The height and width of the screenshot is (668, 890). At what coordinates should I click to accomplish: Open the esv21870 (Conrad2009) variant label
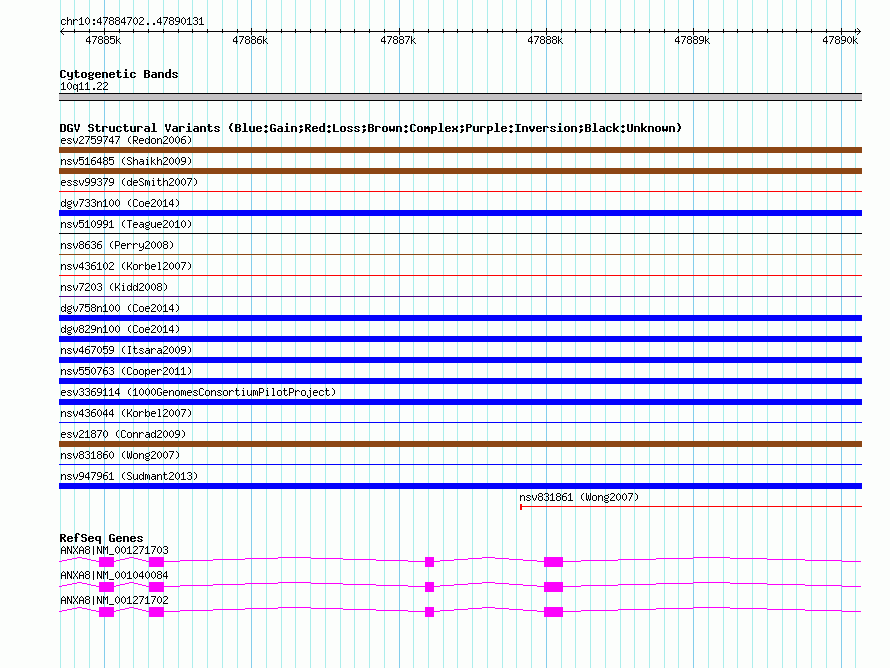123,434
